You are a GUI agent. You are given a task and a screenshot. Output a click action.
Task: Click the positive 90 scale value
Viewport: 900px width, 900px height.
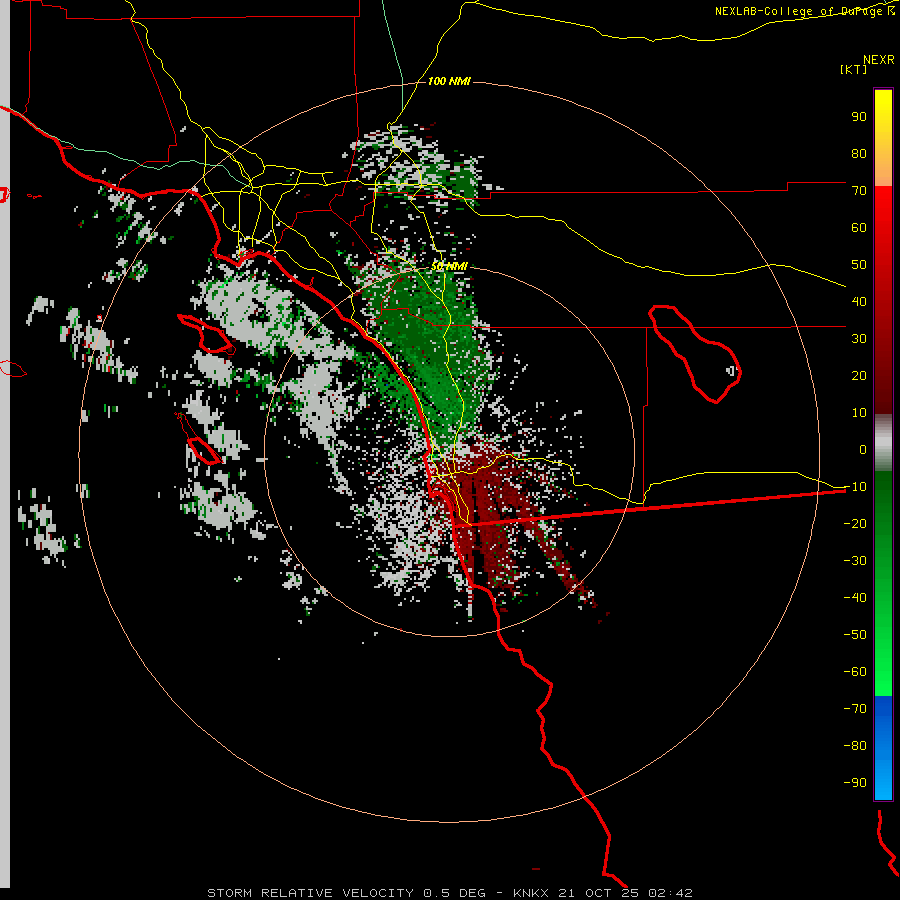click(x=859, y=117)
